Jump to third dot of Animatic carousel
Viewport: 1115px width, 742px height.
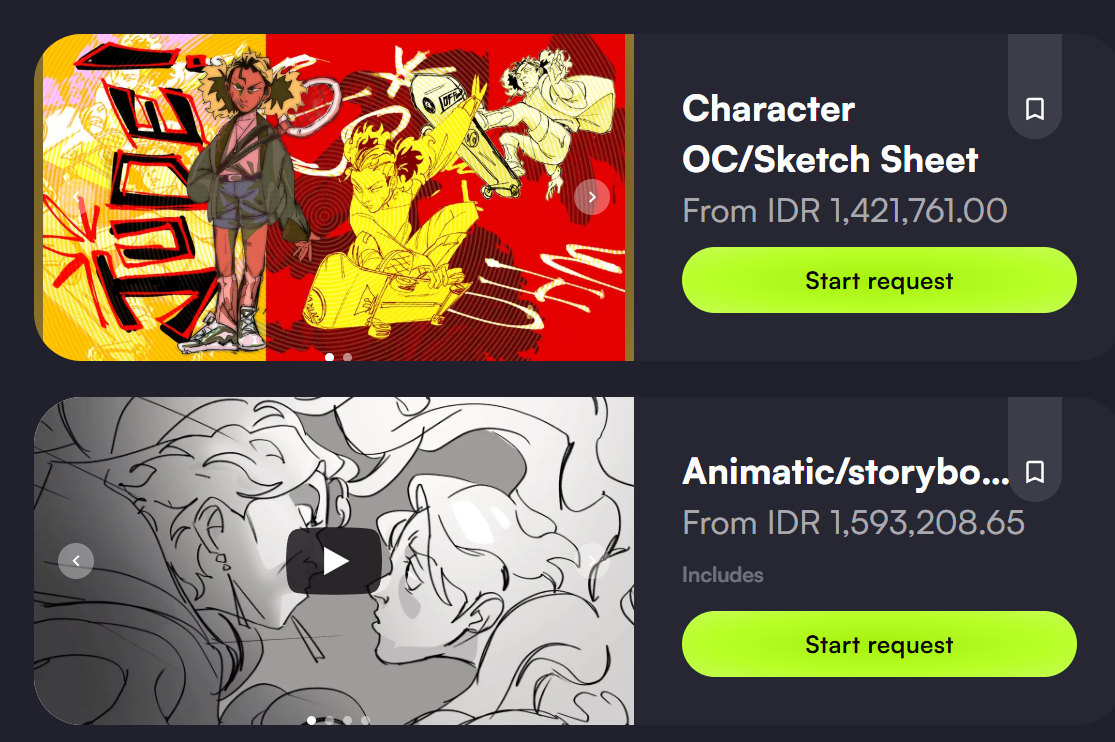click(347, 720)
